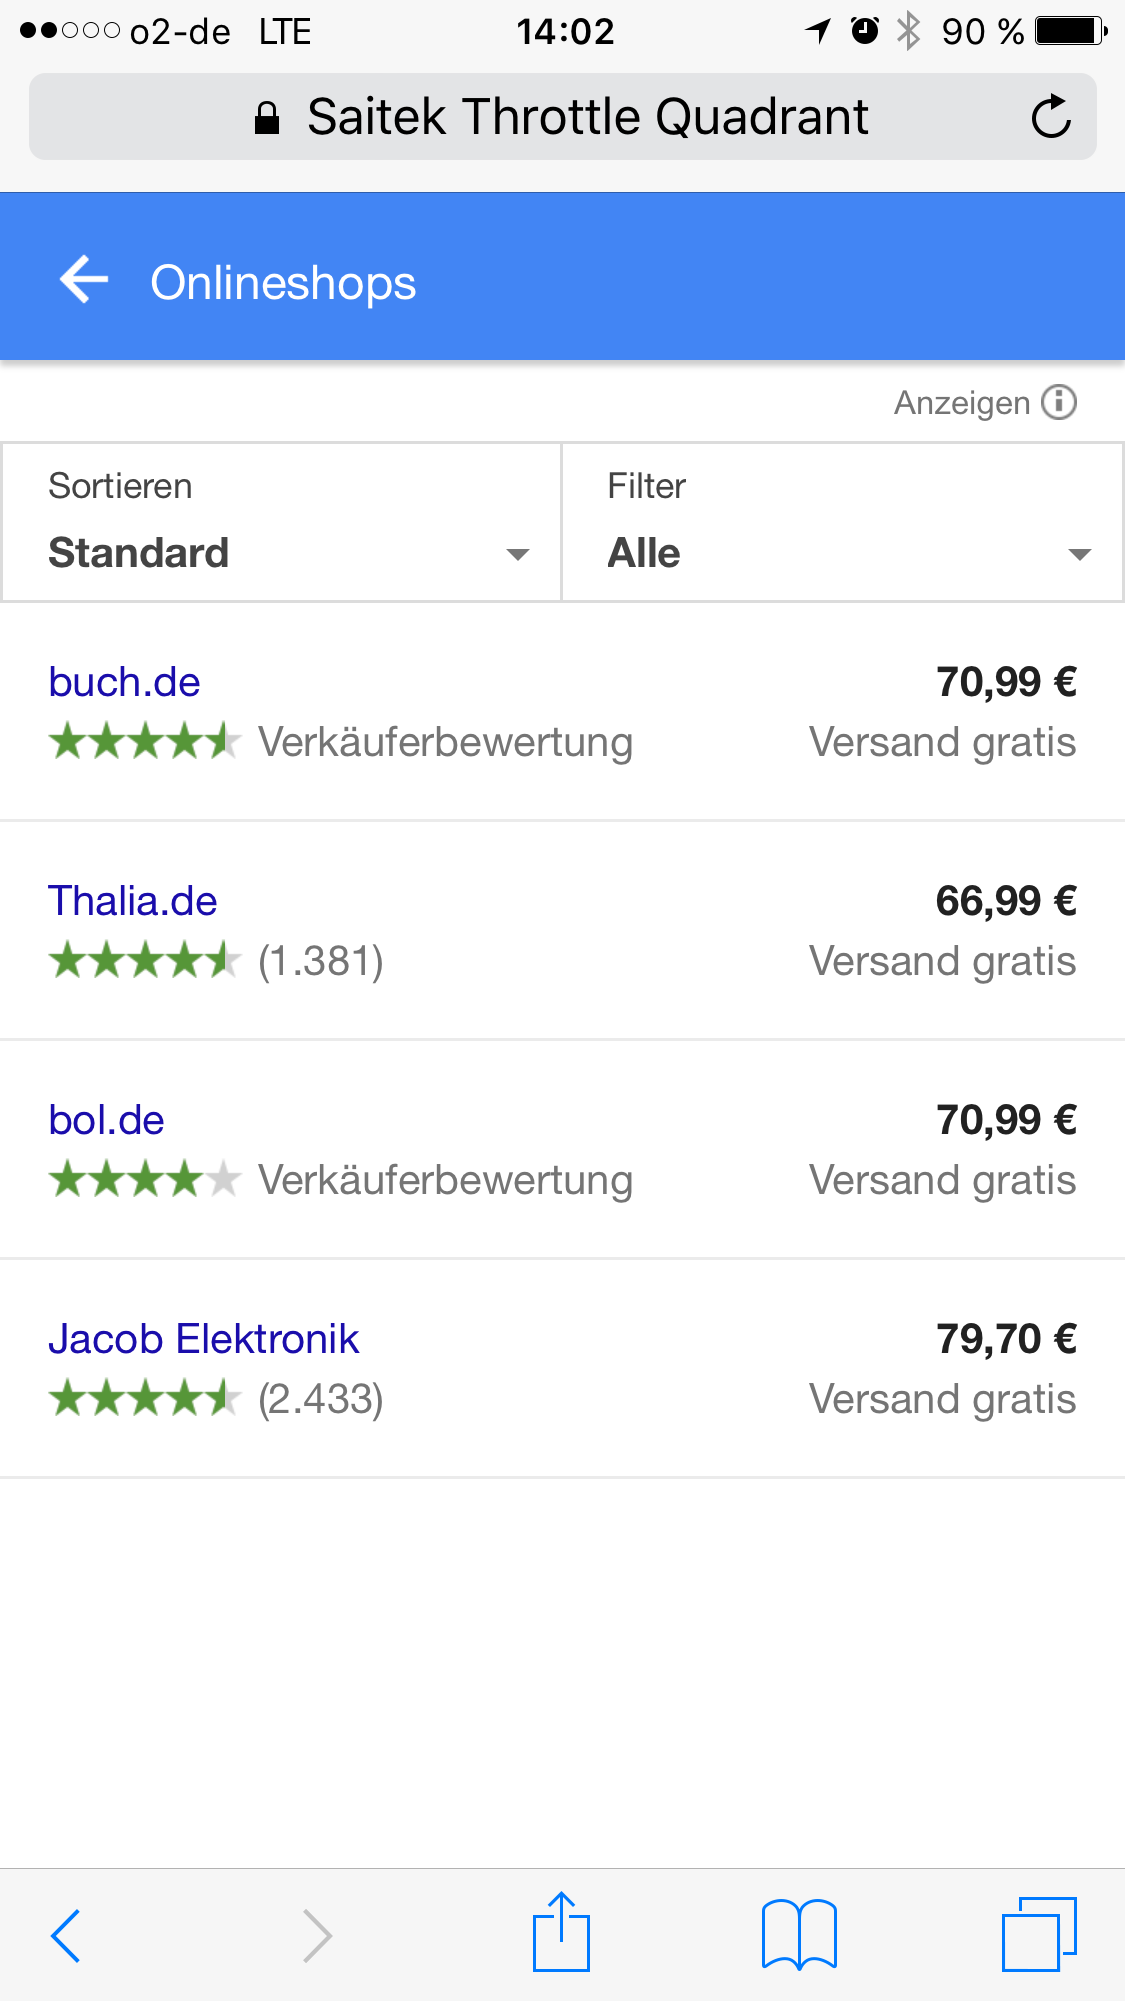Visit the Thalia.de shop link
Viewport: 1125px width, 2001px height.
(133, 901)
